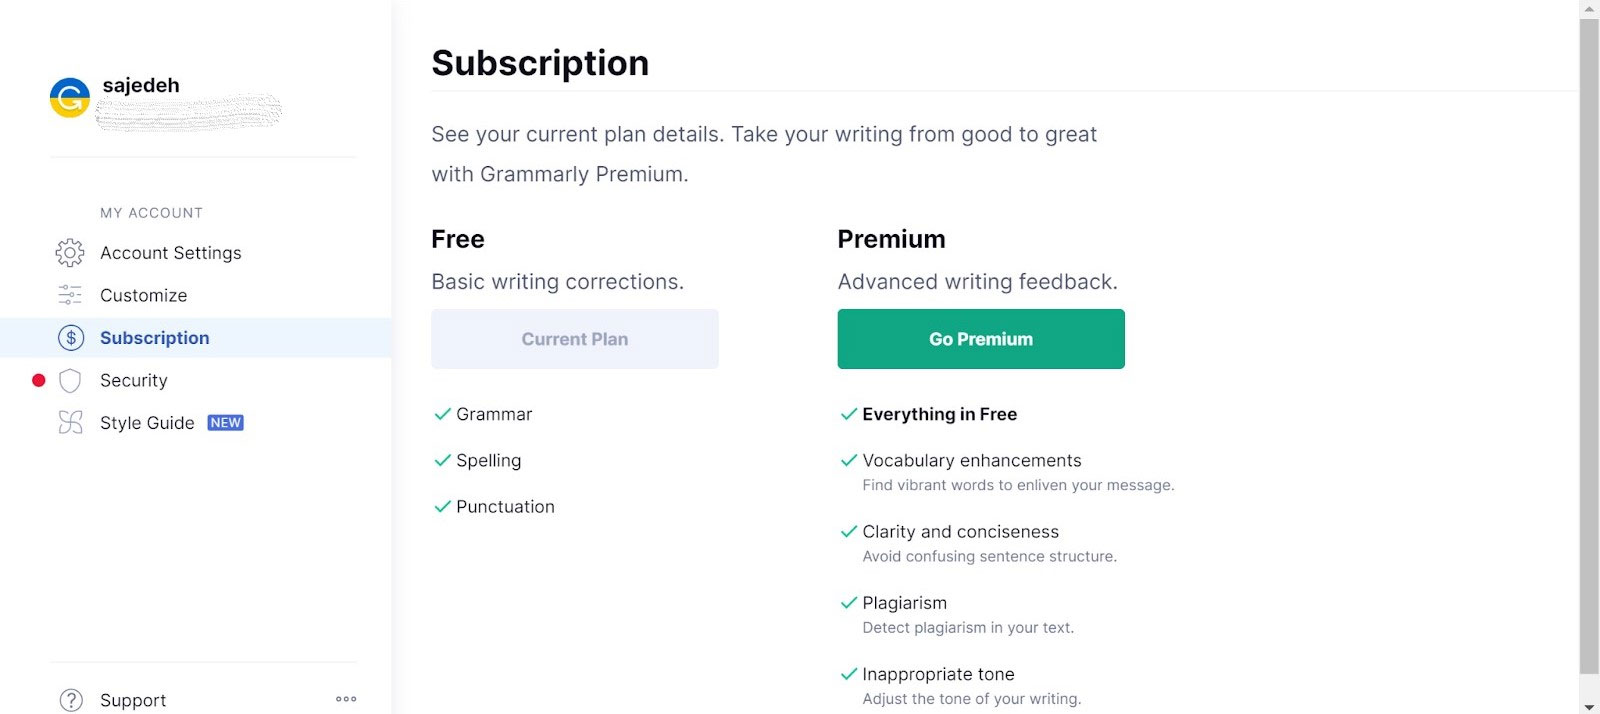
Task: Click the Grammarly logo avatar
Action: pos(70,98)
